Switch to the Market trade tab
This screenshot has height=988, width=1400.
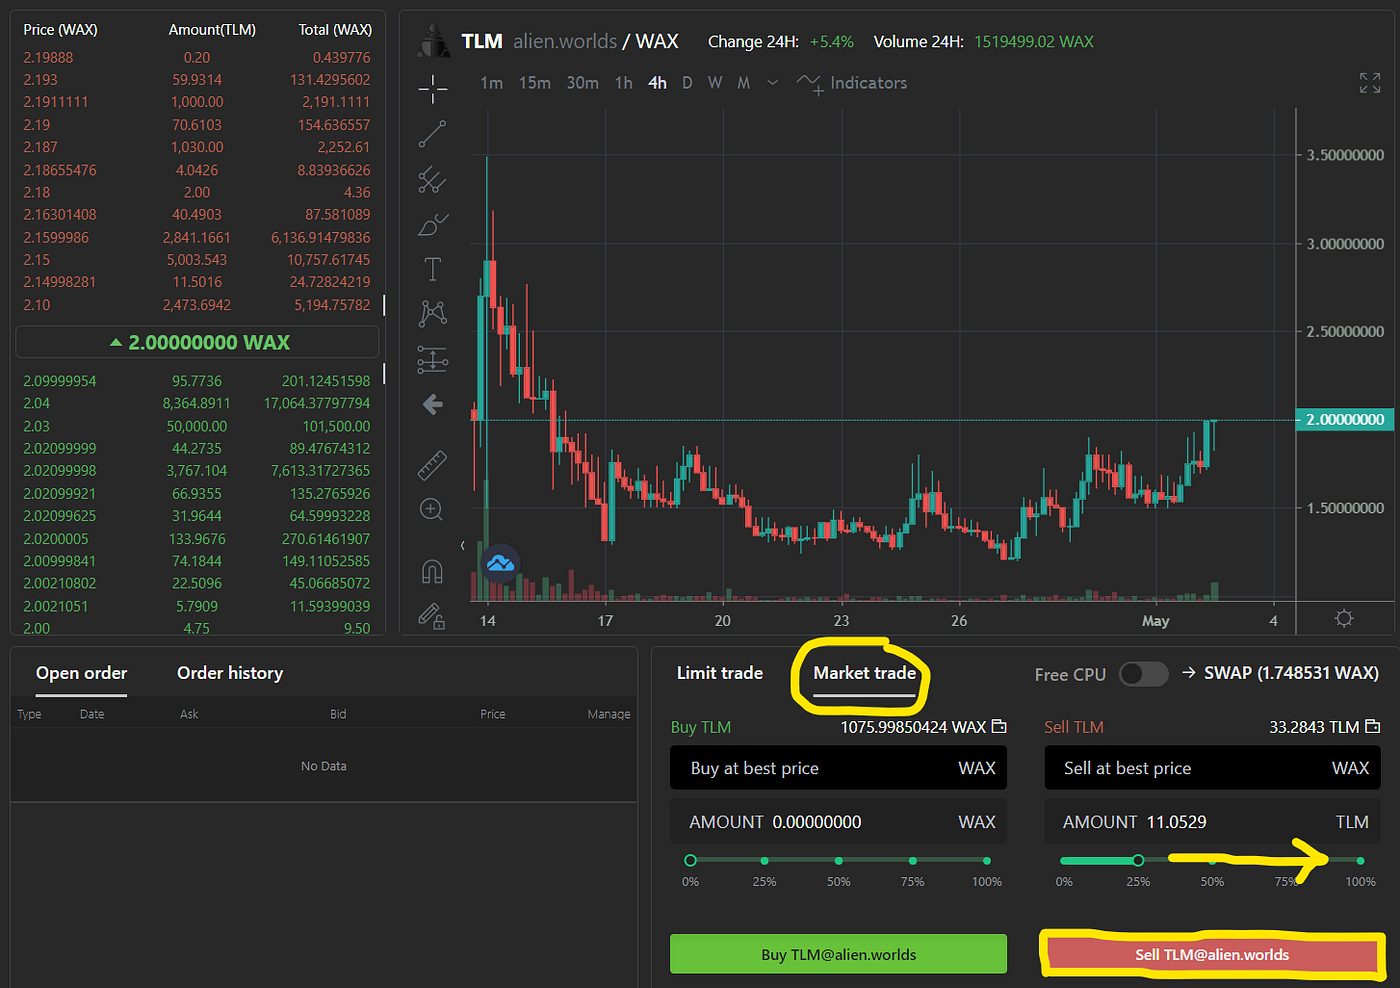pyautogui.click(x=864, y=673)
